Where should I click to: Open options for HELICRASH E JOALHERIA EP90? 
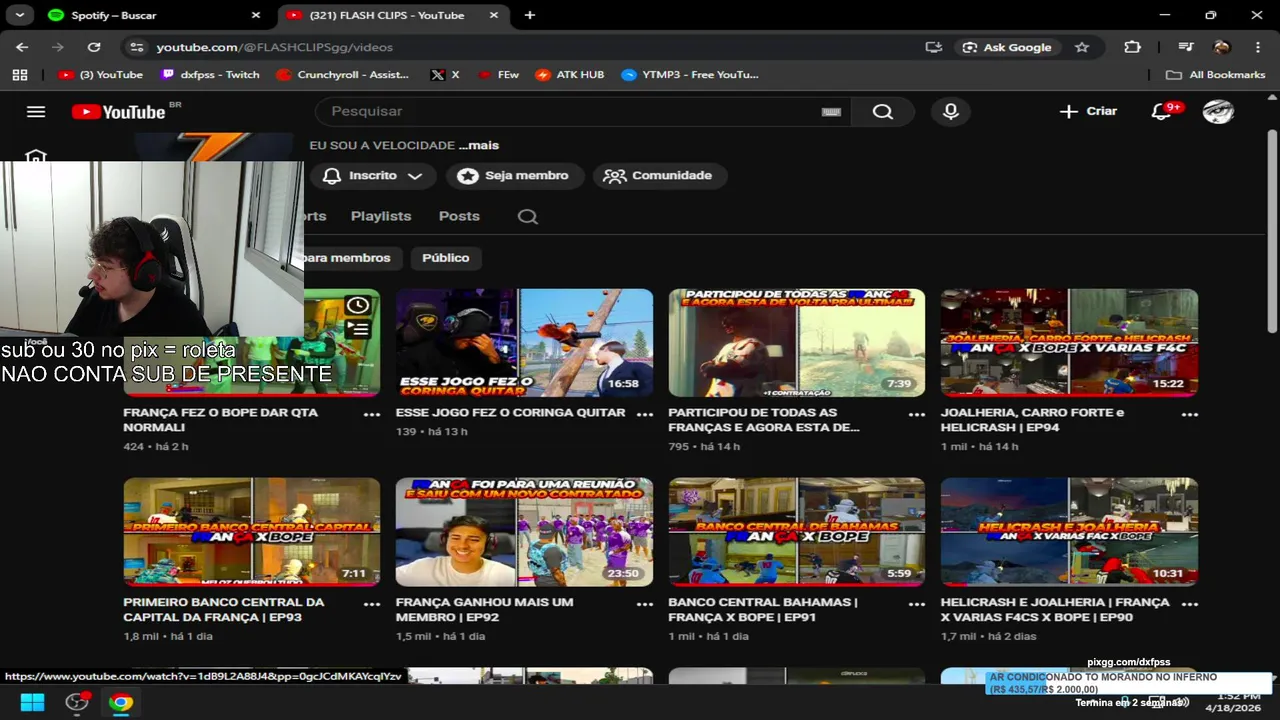pyautogui.click(x=1189, y=604)
